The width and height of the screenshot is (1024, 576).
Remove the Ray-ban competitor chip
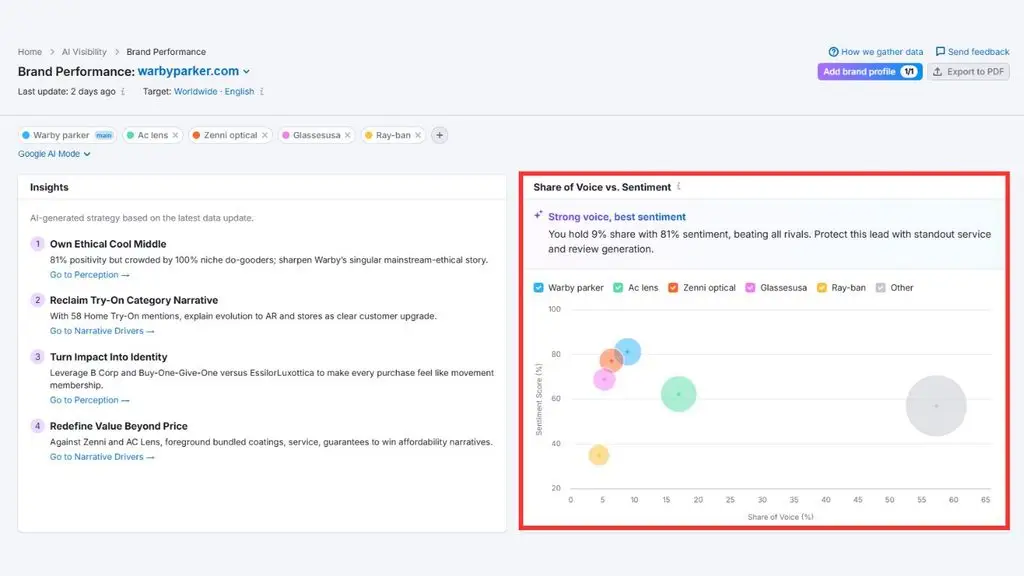pyautogui.click(x=418, y=135)
